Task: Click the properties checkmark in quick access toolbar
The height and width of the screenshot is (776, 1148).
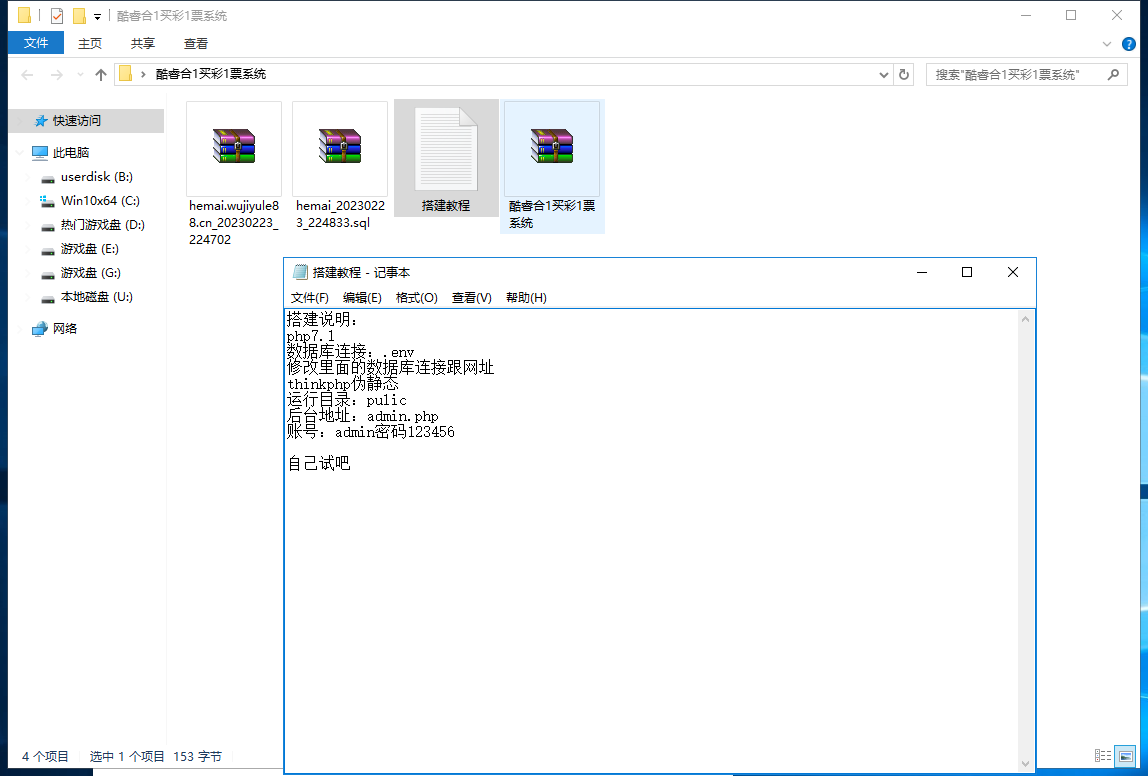Action: 57,16
